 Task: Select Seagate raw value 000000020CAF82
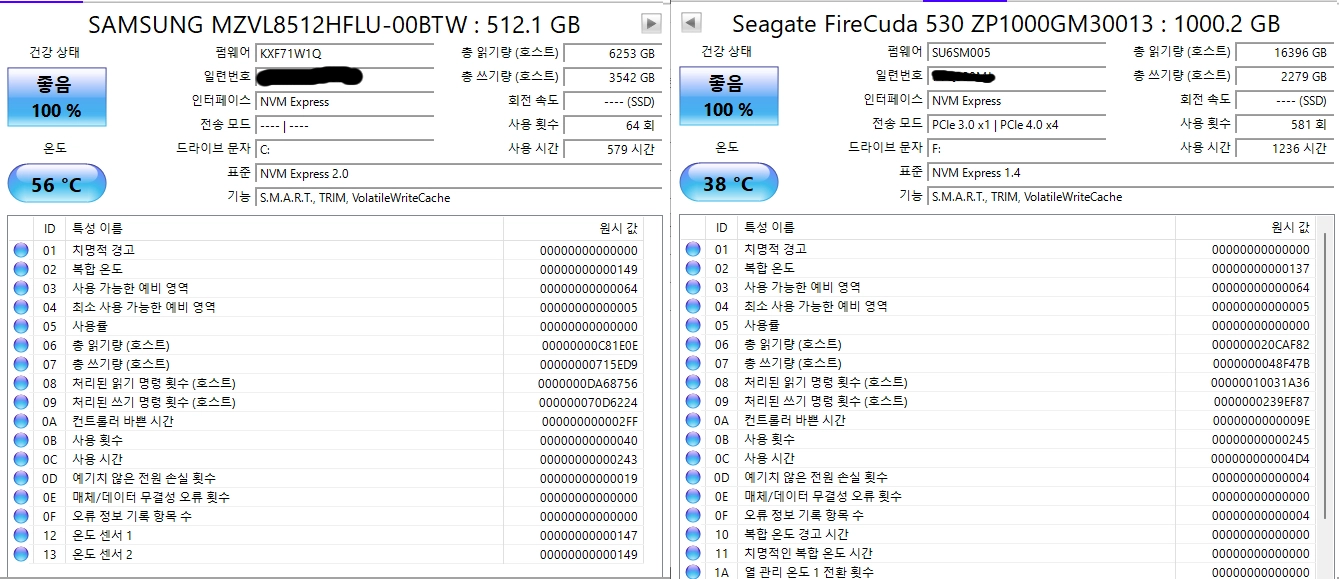pos(1261,344)
